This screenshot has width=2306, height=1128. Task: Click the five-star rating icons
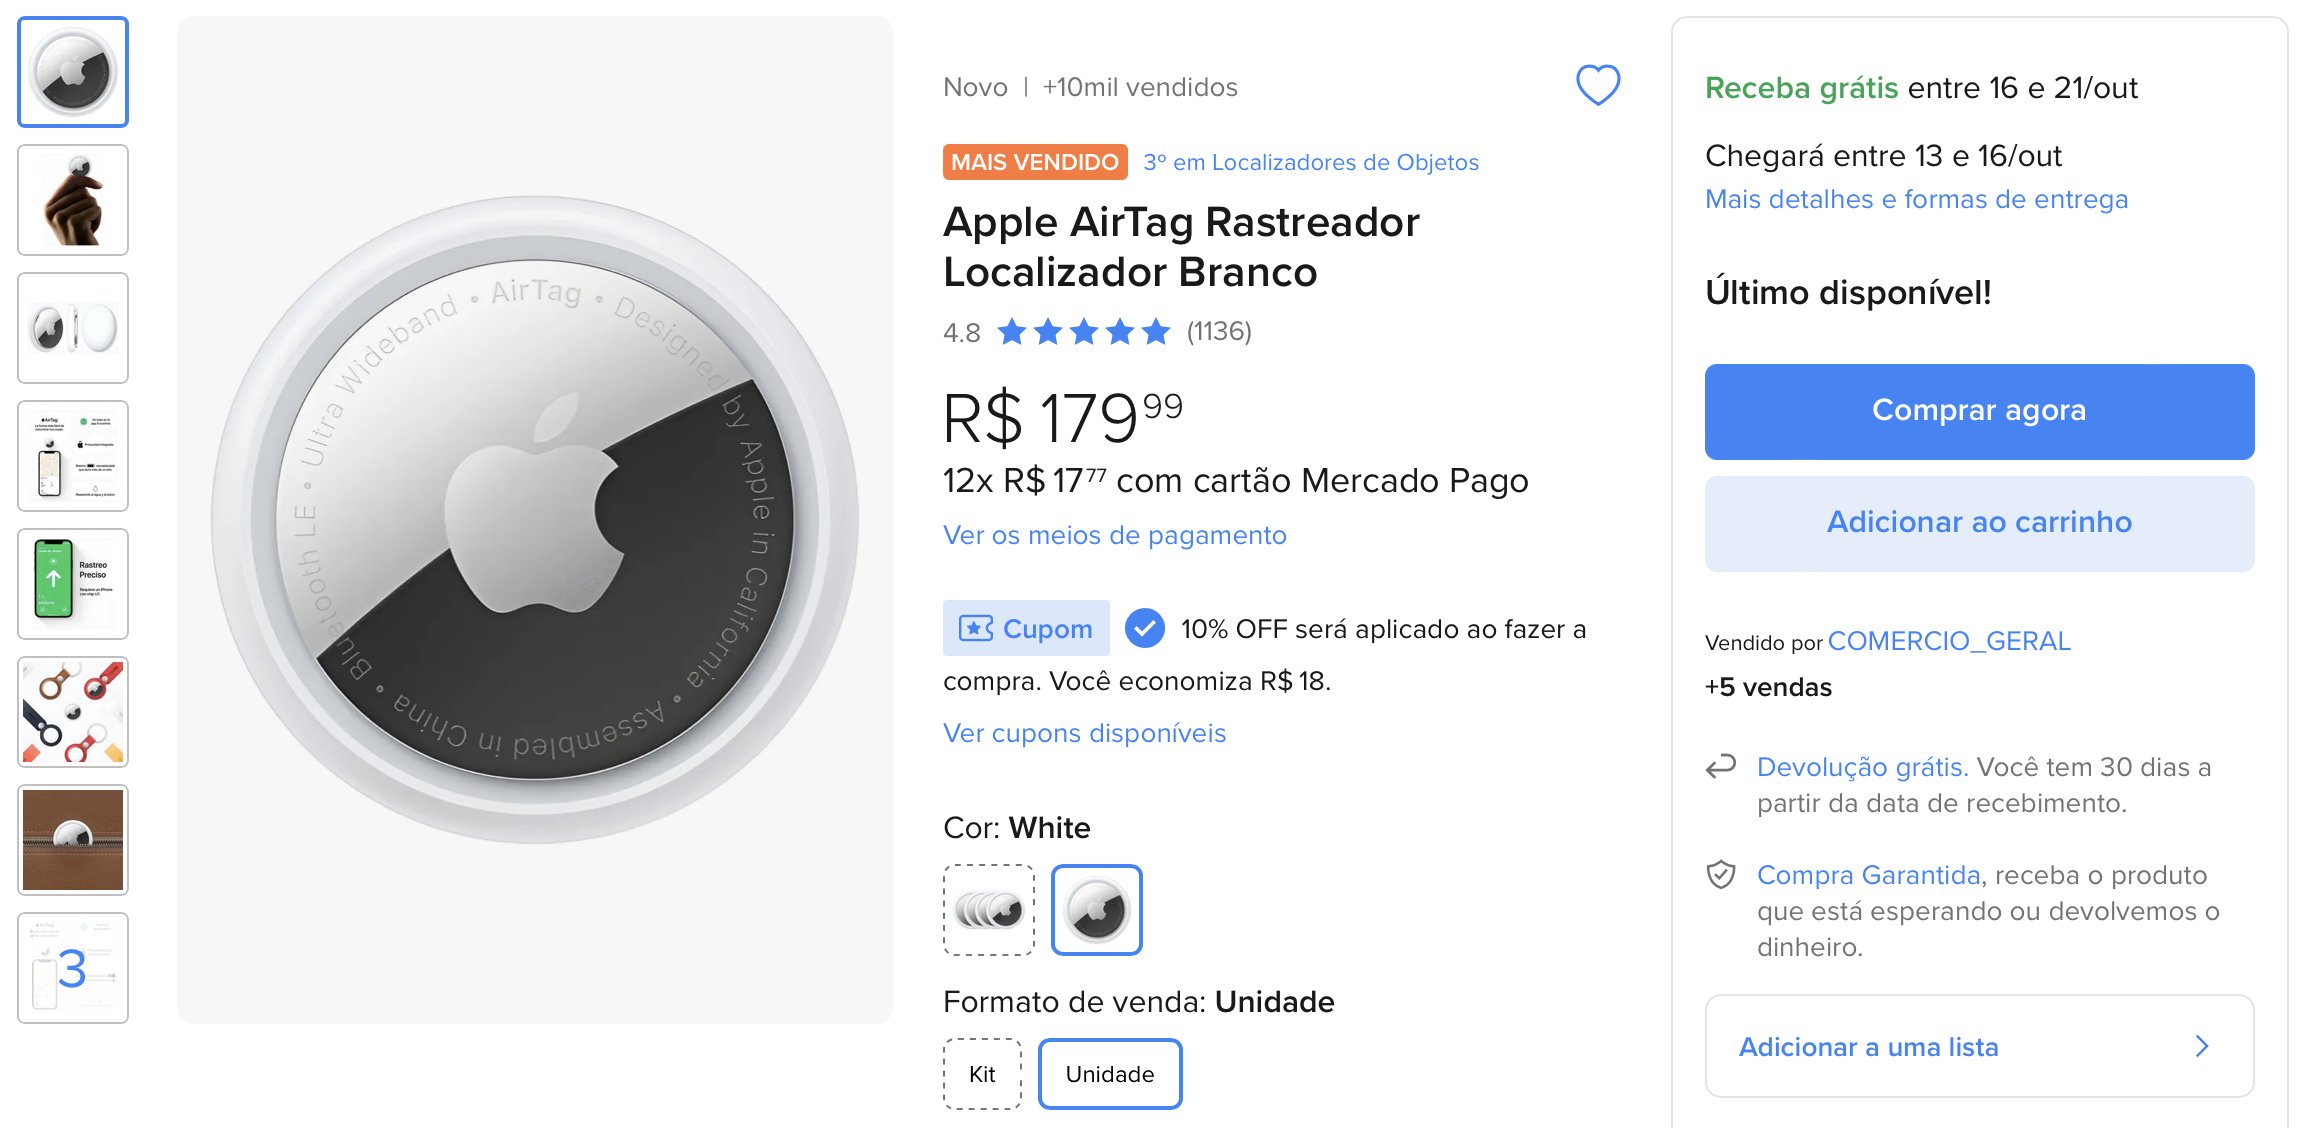(x=1083, y=331)
